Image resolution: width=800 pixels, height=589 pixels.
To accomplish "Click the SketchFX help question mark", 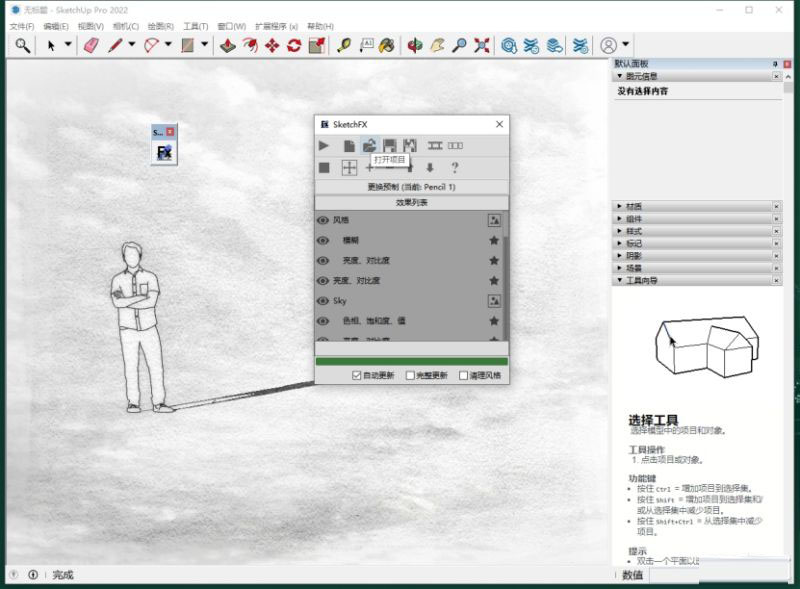I will tap(455, 167).
